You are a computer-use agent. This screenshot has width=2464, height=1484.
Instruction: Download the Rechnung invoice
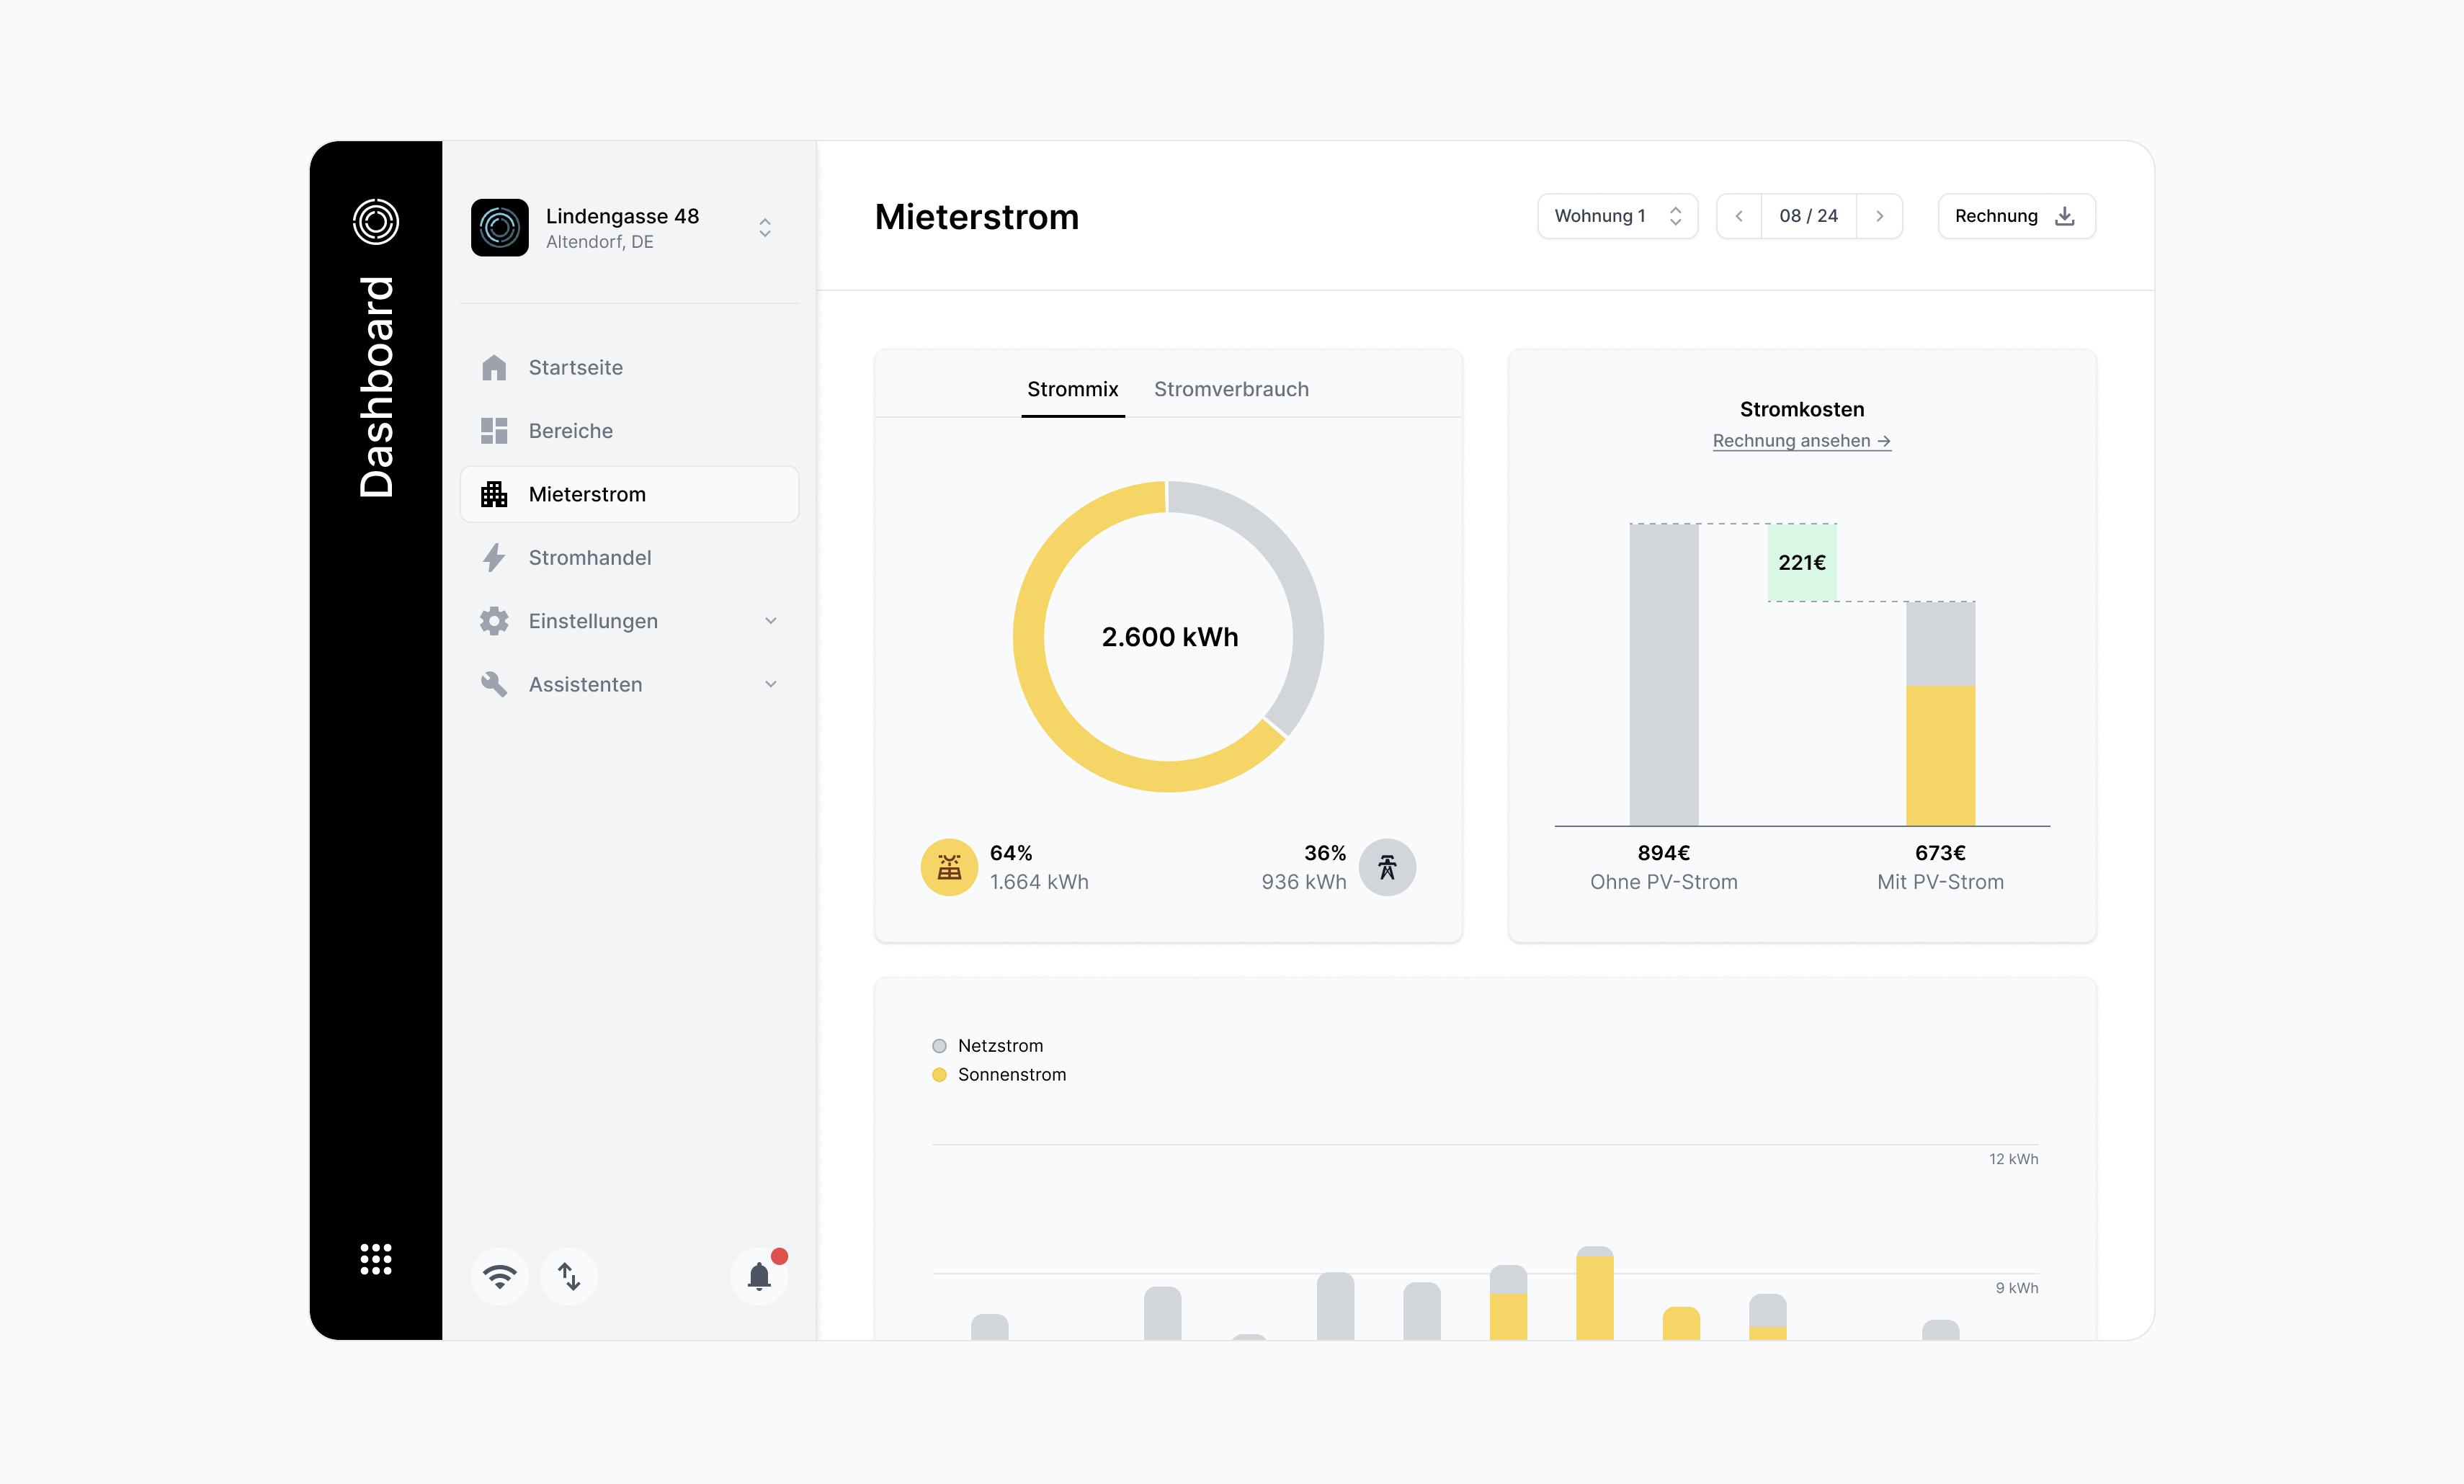tap(2015, 216)
